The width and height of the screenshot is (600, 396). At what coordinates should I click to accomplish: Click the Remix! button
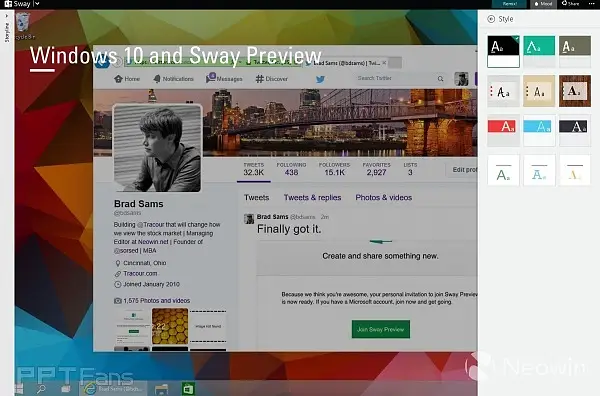pos(510,4)
